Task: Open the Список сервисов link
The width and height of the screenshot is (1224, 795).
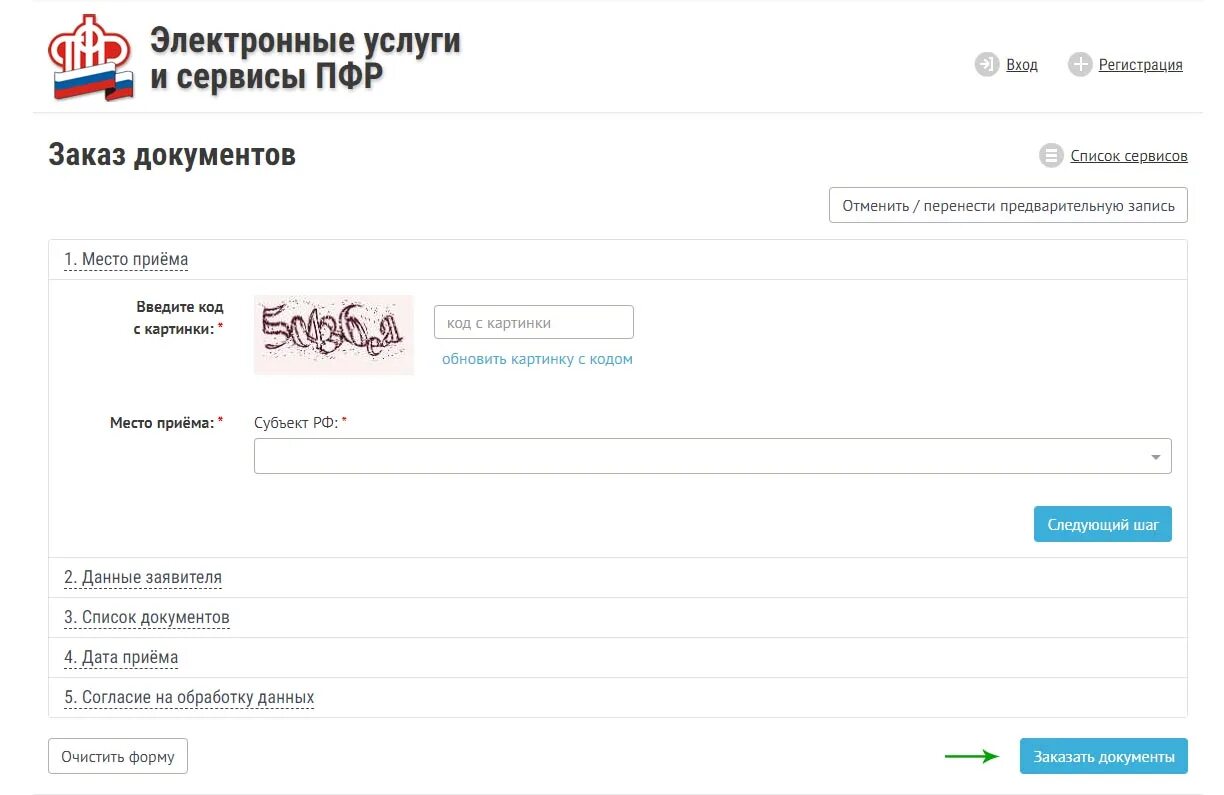Action: [1129, 156]
